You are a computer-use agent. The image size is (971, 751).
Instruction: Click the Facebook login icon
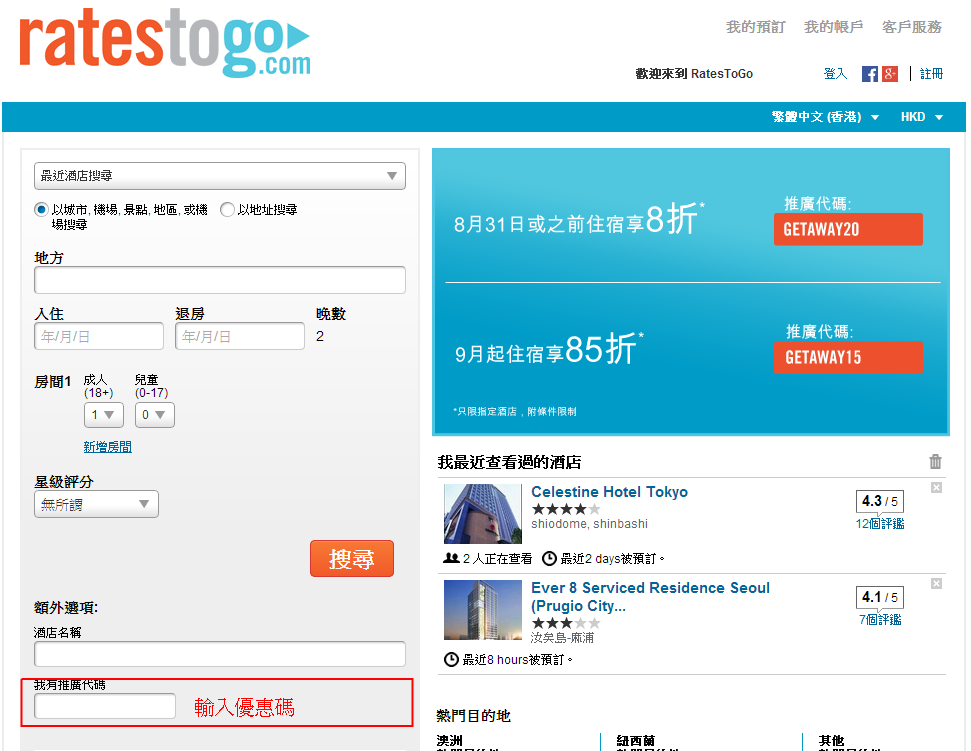pyautogui.click(x=869, y=74)
